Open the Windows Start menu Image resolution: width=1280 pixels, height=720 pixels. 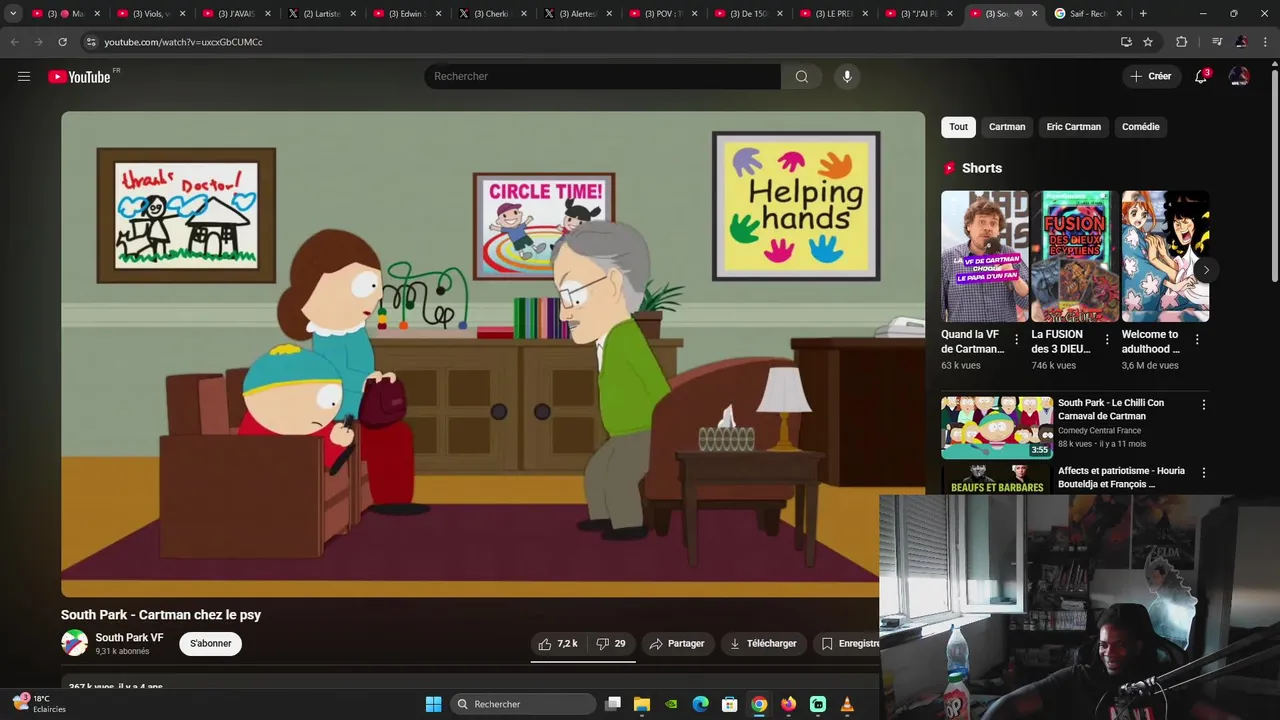[433, 704]
